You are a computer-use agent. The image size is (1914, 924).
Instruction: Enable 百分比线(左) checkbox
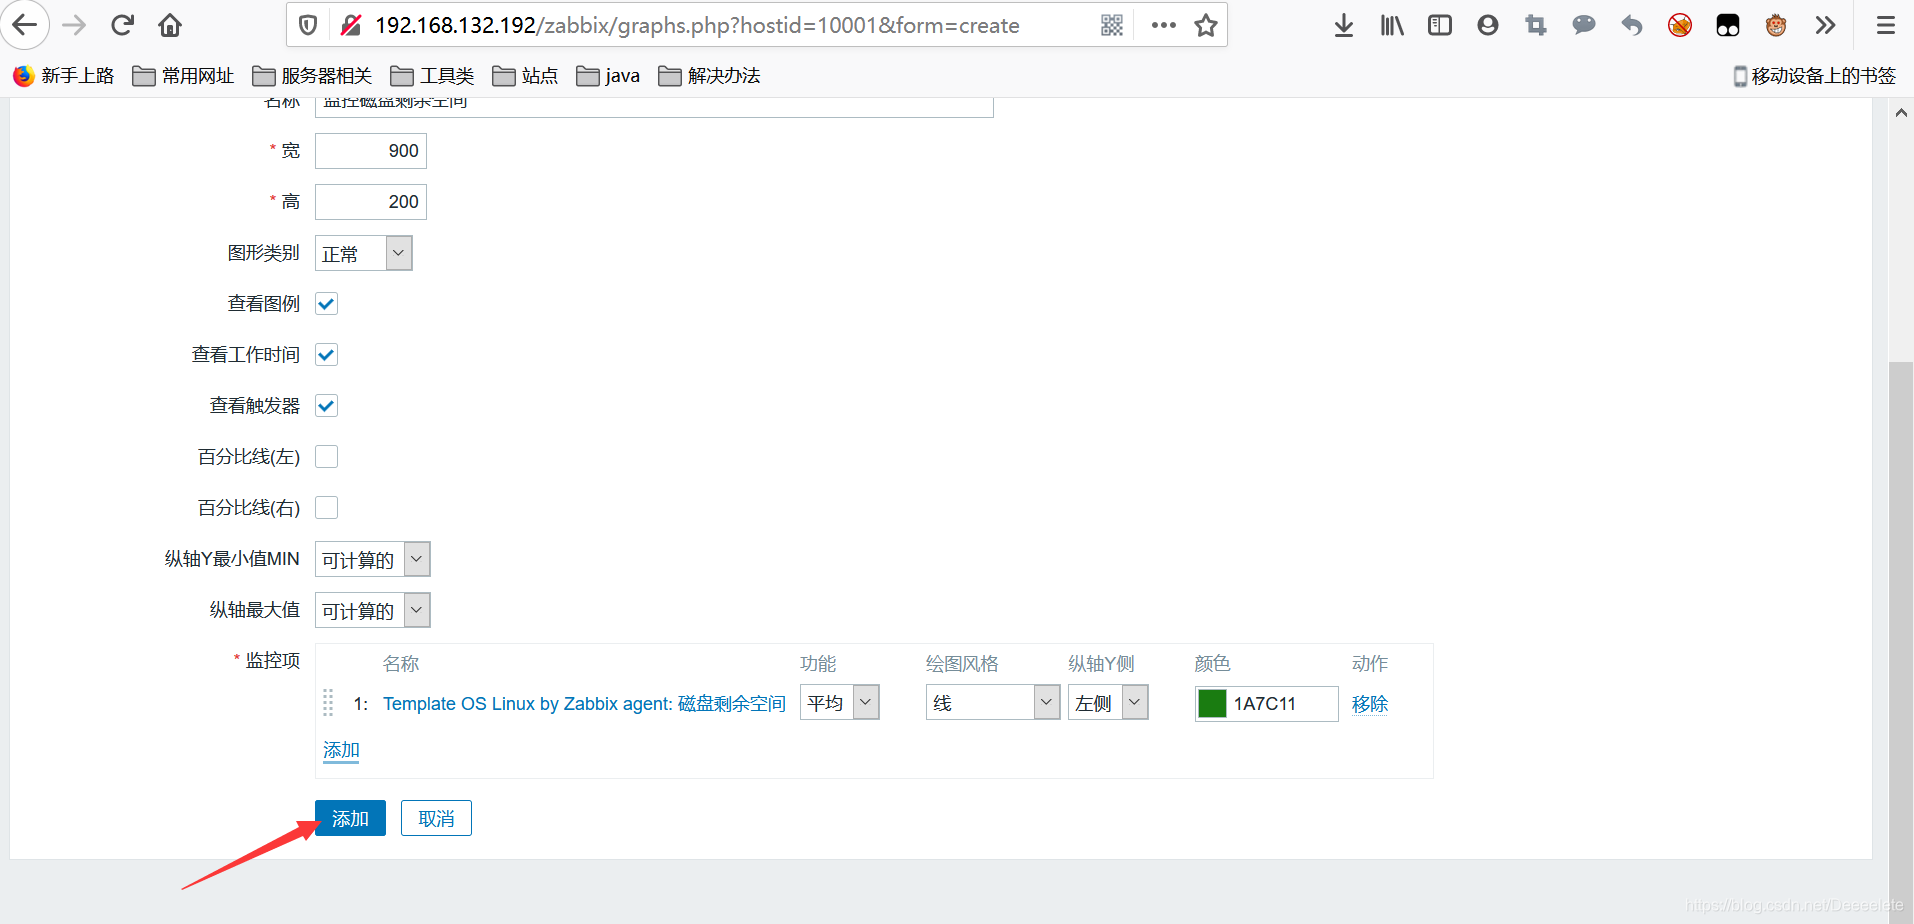326,457
